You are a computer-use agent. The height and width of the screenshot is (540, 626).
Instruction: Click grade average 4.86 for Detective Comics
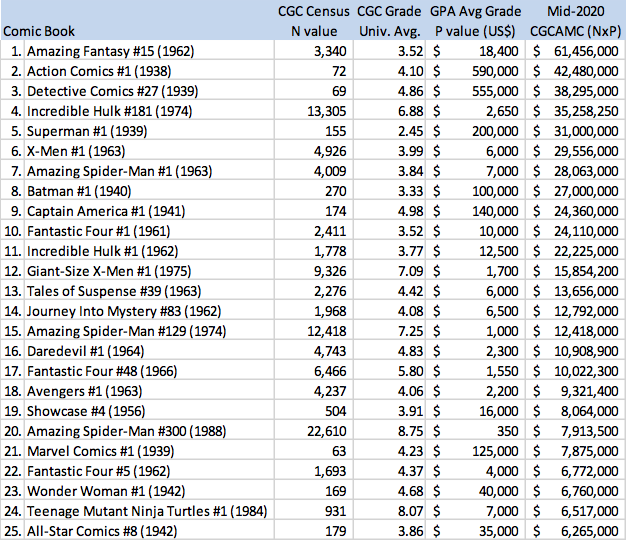(x=410, y=91)
